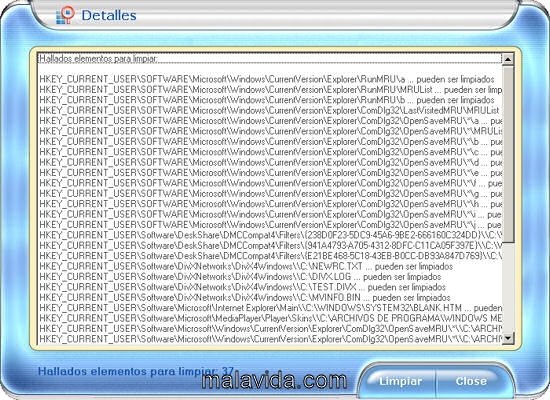Click the scrollbar down arrow

click(508, 338)
